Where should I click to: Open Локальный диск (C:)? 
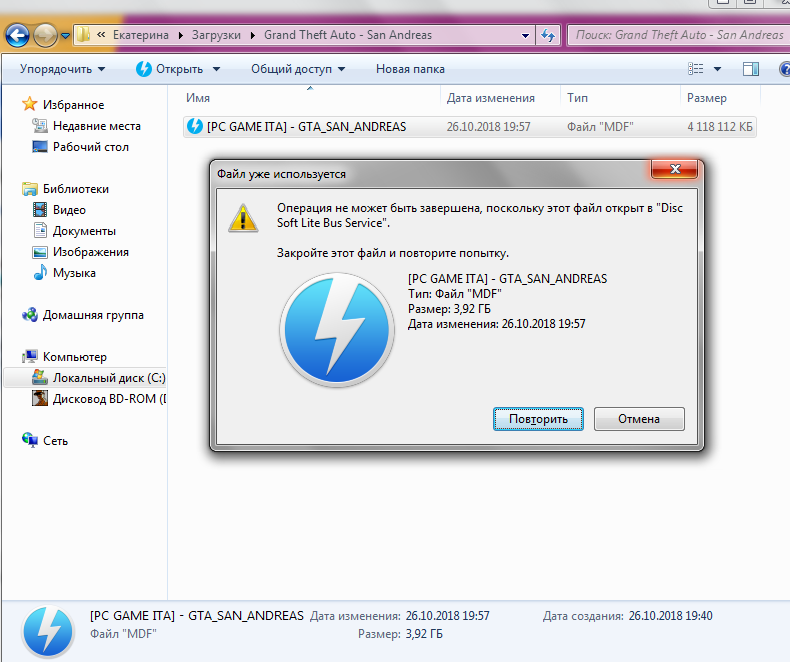(109, 378)
